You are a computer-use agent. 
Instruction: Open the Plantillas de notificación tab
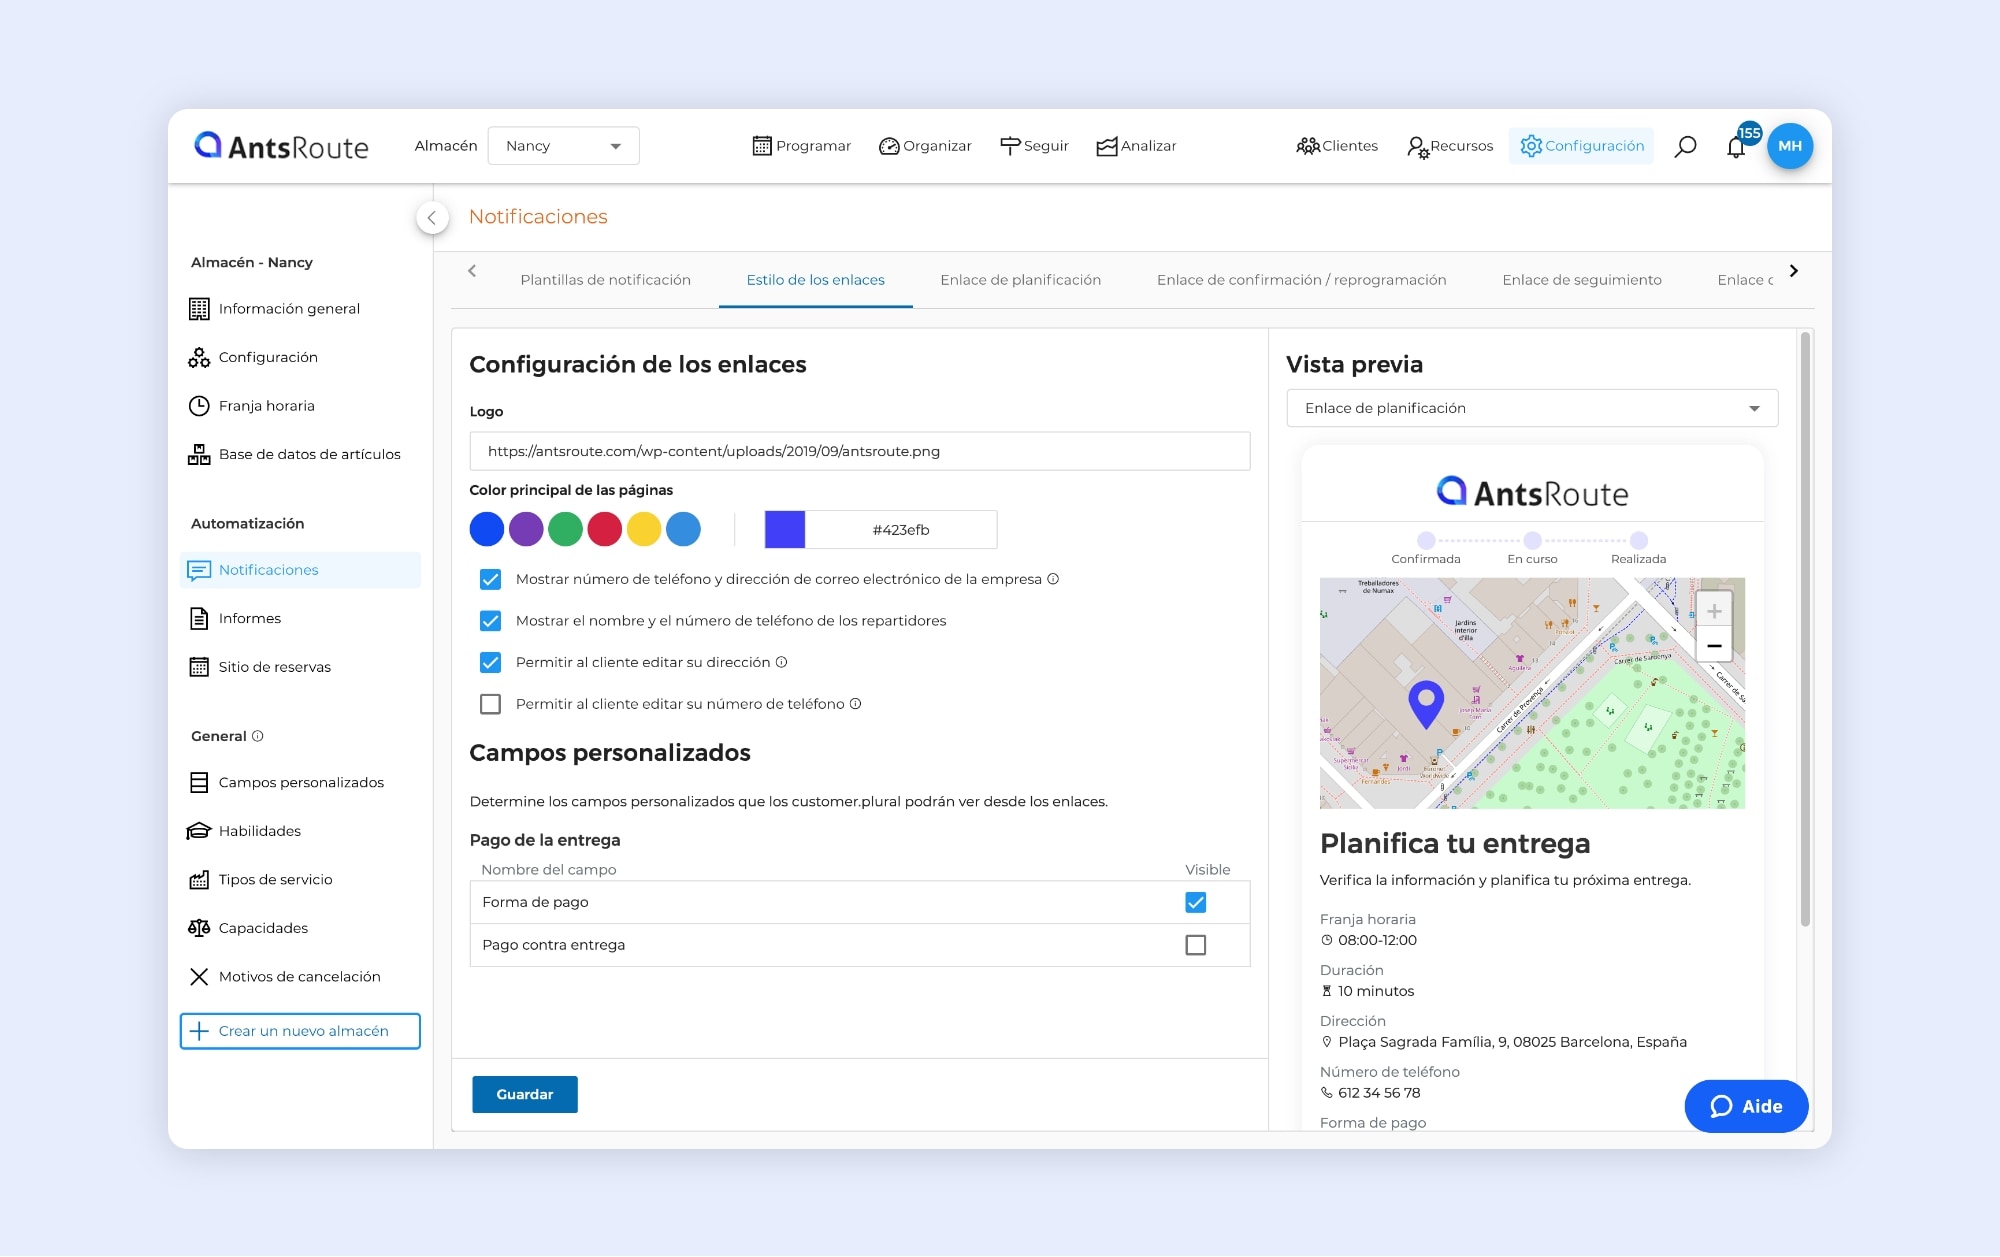605,280
